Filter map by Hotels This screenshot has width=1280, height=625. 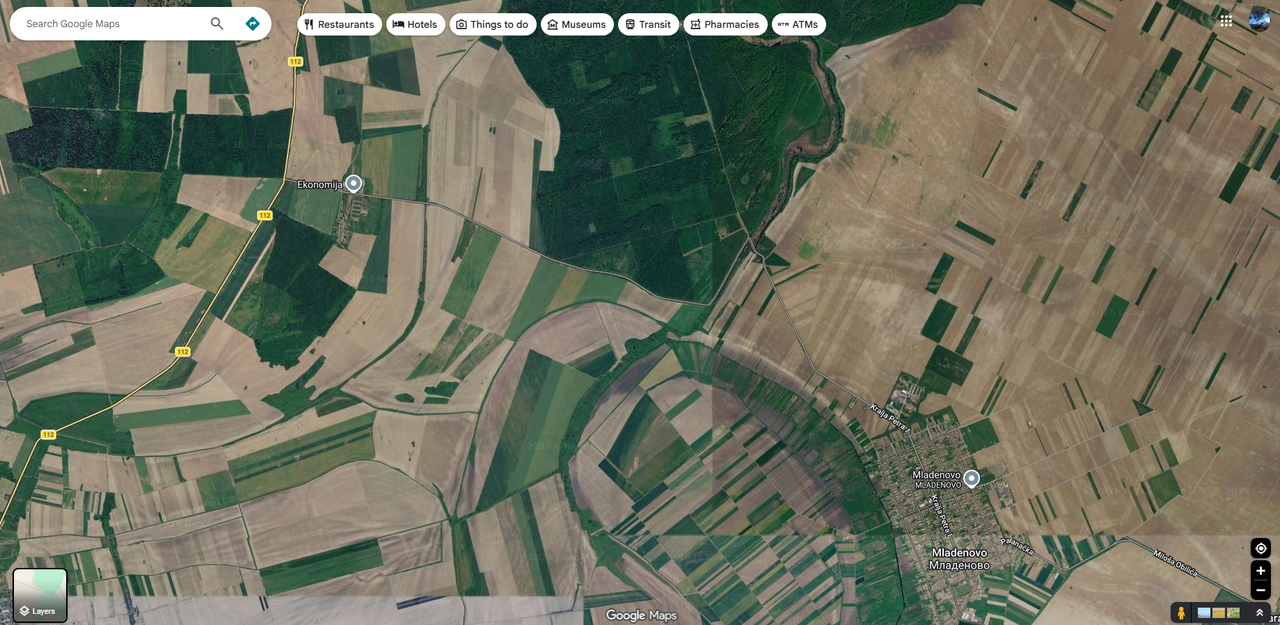pyautogui.click(x=415, y=24)
